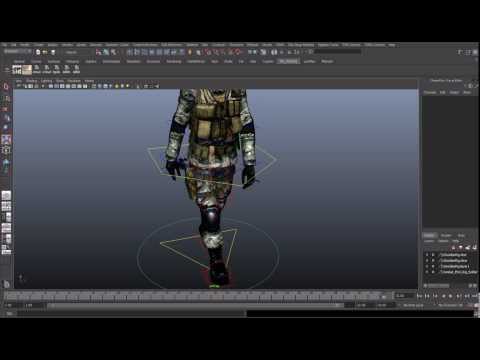The width and height of the screenshot is (480, 360).
Task: Switch to Persp/Outliner layout icon
Action: [6, 217]
